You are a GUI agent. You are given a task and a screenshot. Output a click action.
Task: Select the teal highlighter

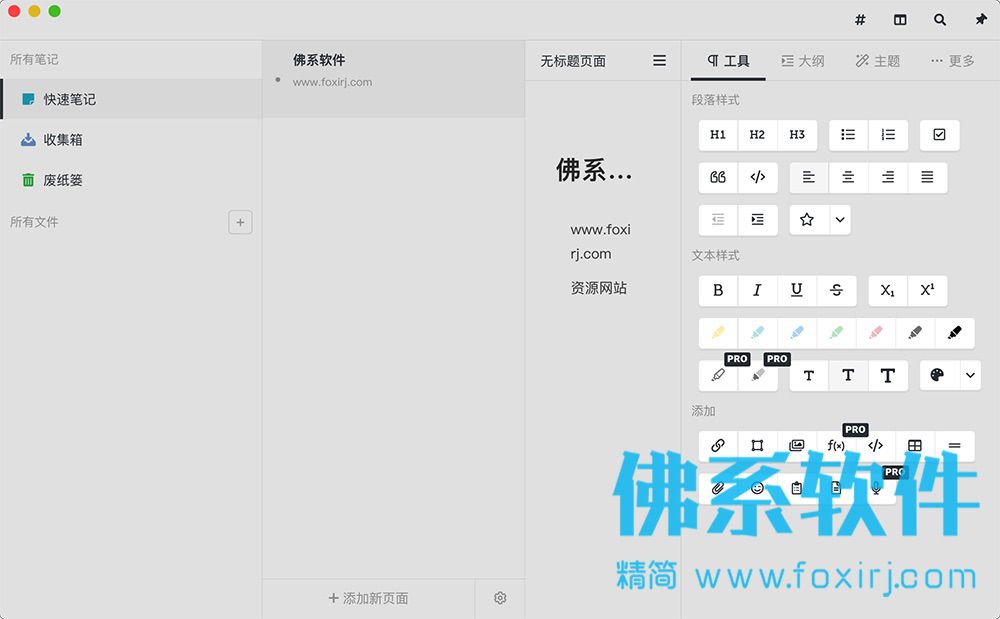click(x=758, y=333)
